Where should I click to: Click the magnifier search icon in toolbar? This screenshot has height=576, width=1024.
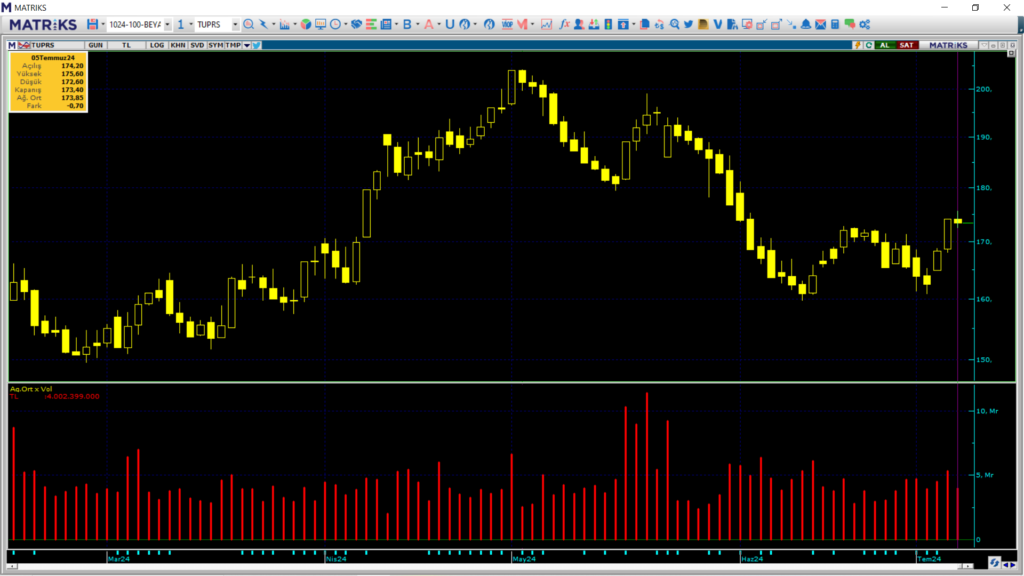click(248, 24)
